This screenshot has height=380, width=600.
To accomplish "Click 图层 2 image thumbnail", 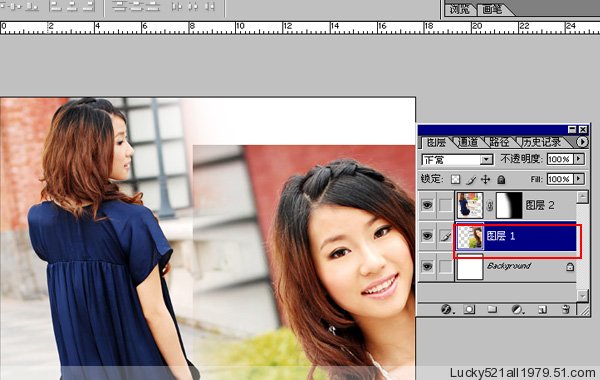I will click(470, 205).
